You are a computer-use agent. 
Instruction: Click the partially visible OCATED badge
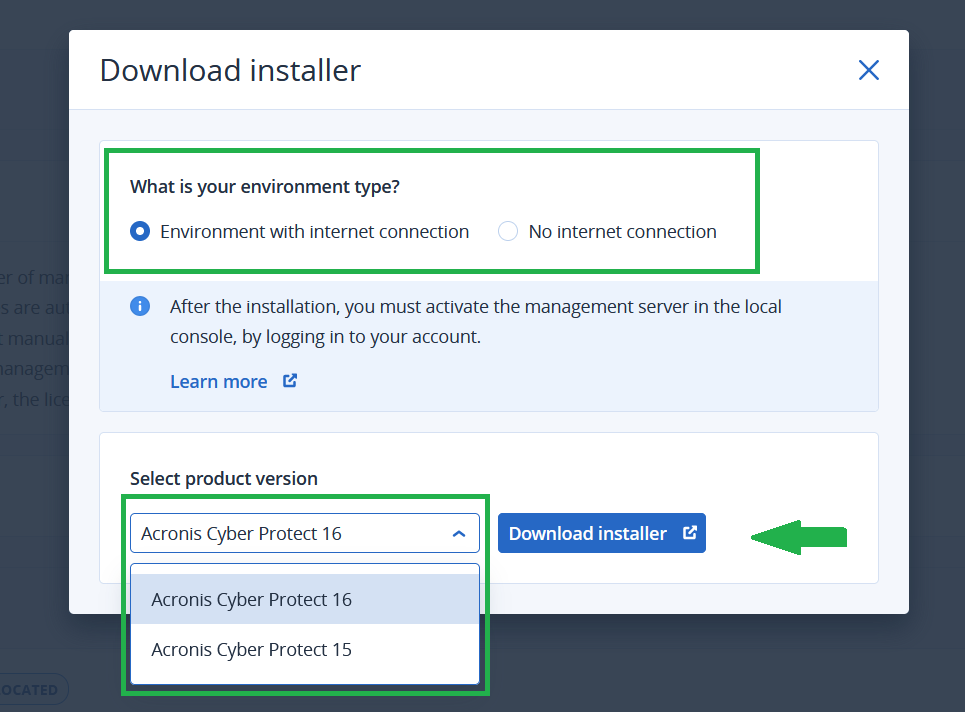click(x=30, y=690)
